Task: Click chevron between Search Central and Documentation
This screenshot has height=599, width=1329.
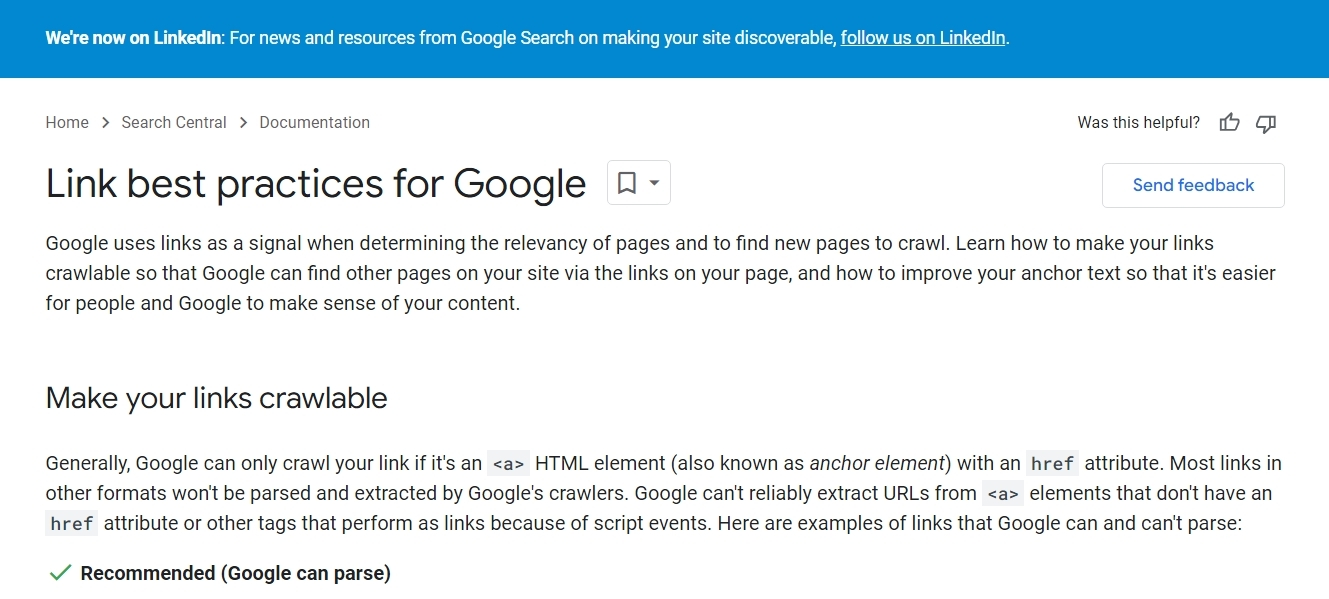Action: point(243,122)
